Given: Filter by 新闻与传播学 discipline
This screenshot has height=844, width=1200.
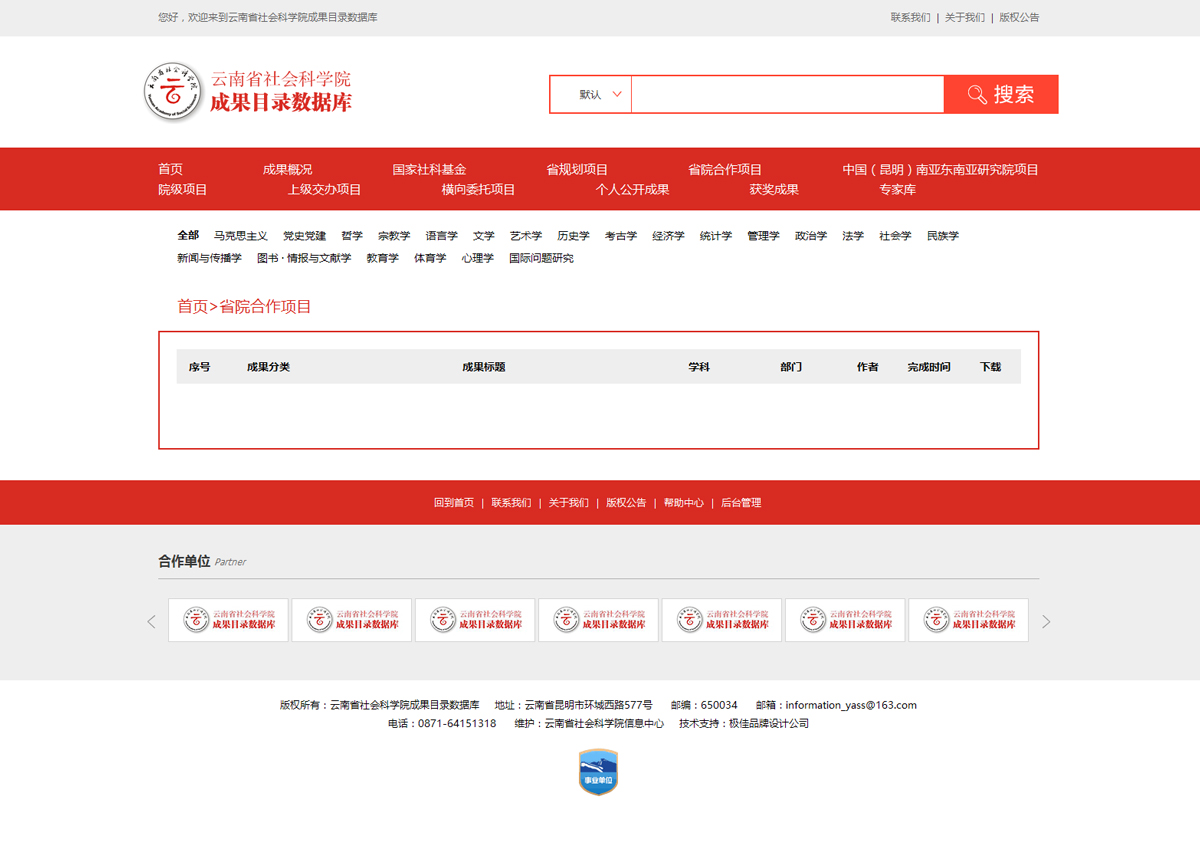Looking at the screenshot, I should [x=209, y=258].
